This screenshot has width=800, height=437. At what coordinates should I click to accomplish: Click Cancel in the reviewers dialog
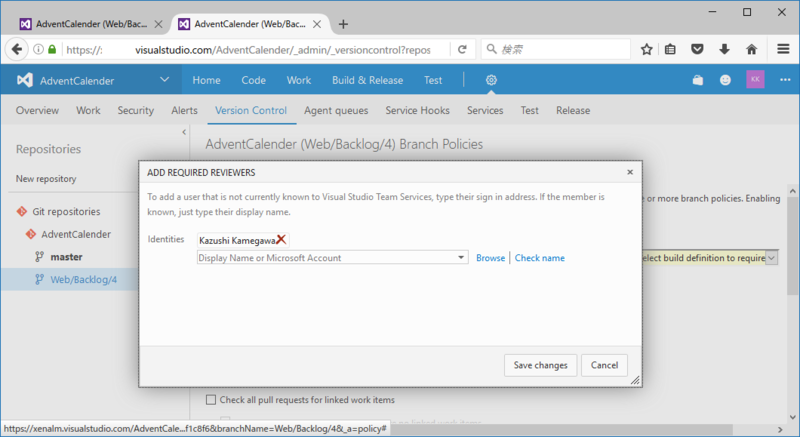pos(604,365)
